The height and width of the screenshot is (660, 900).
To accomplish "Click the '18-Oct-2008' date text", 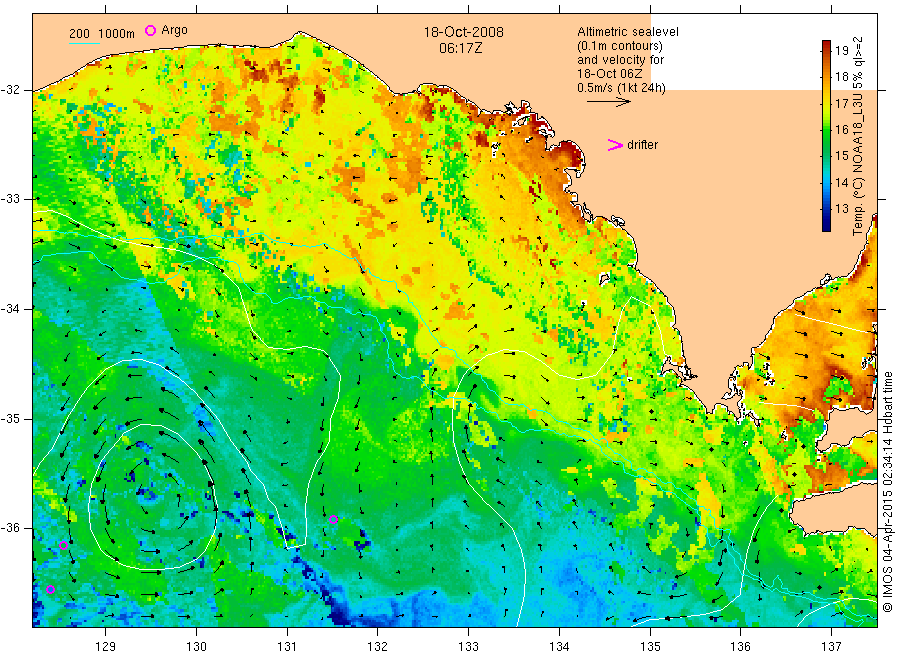I will click(464, 32).
